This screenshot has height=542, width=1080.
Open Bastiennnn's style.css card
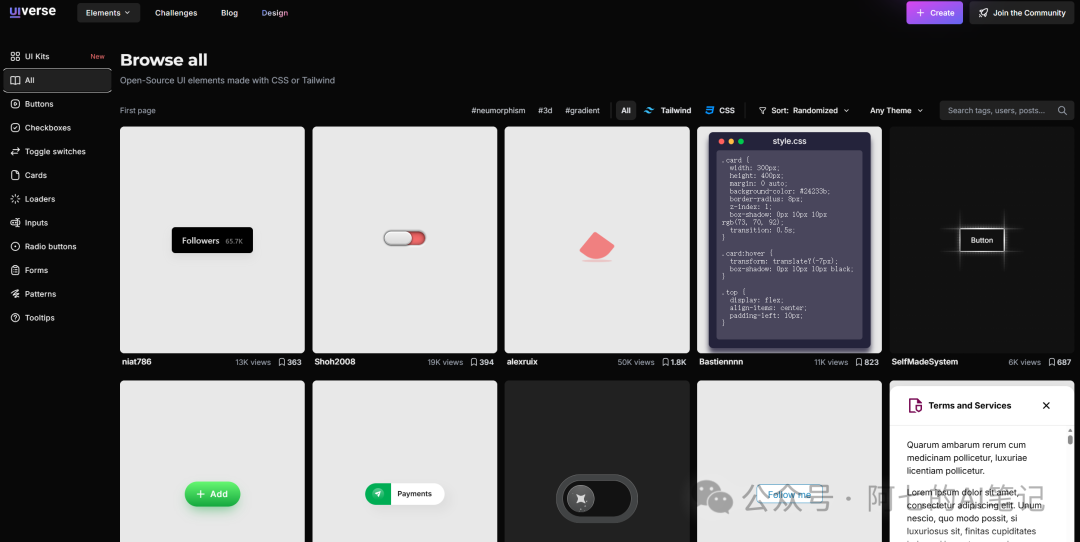click(789, 240)
